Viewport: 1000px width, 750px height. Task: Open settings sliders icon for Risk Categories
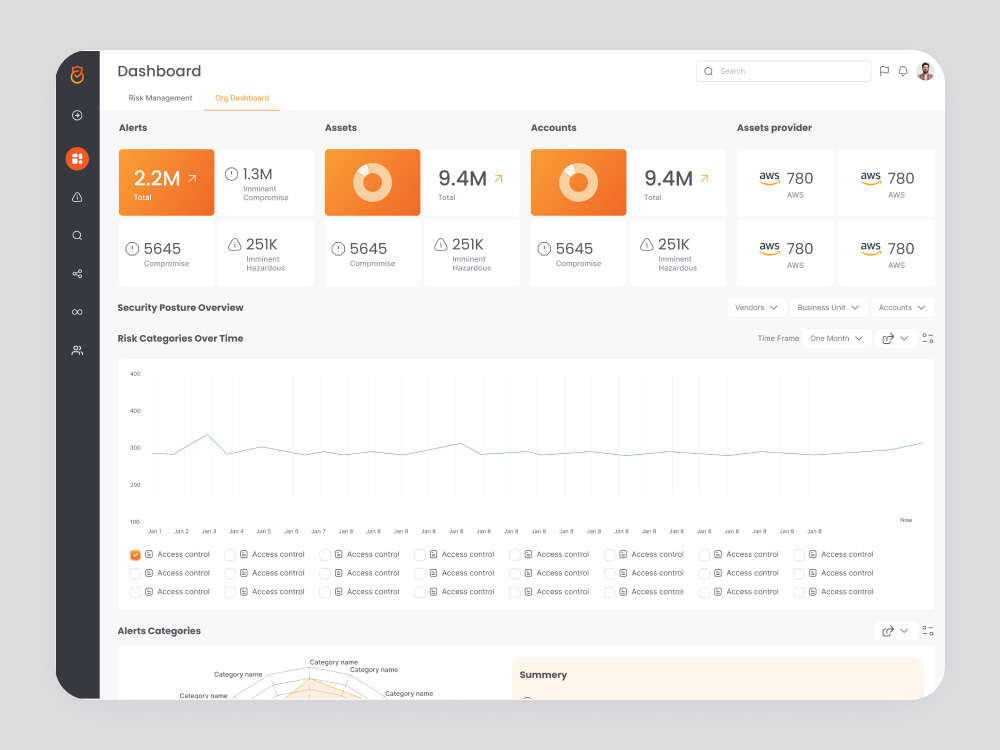click(928, 339)
